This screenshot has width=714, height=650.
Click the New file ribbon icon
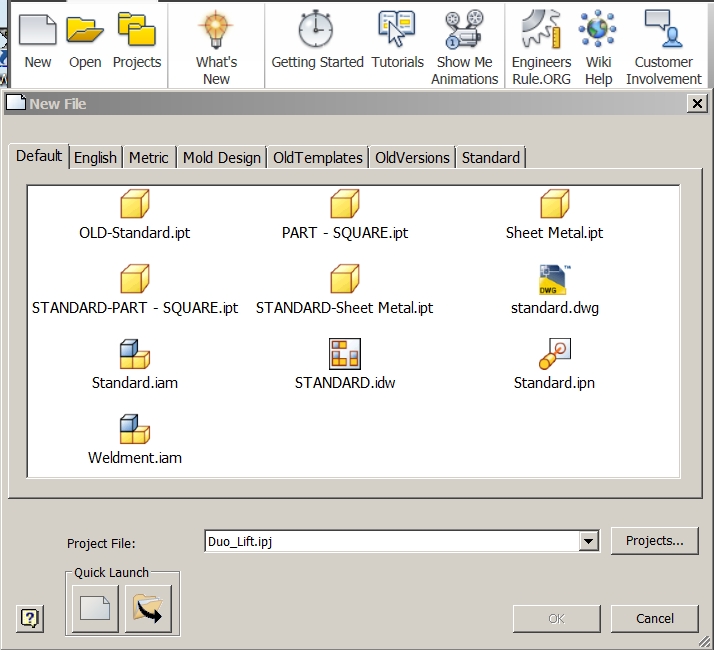tap(38, 30)
